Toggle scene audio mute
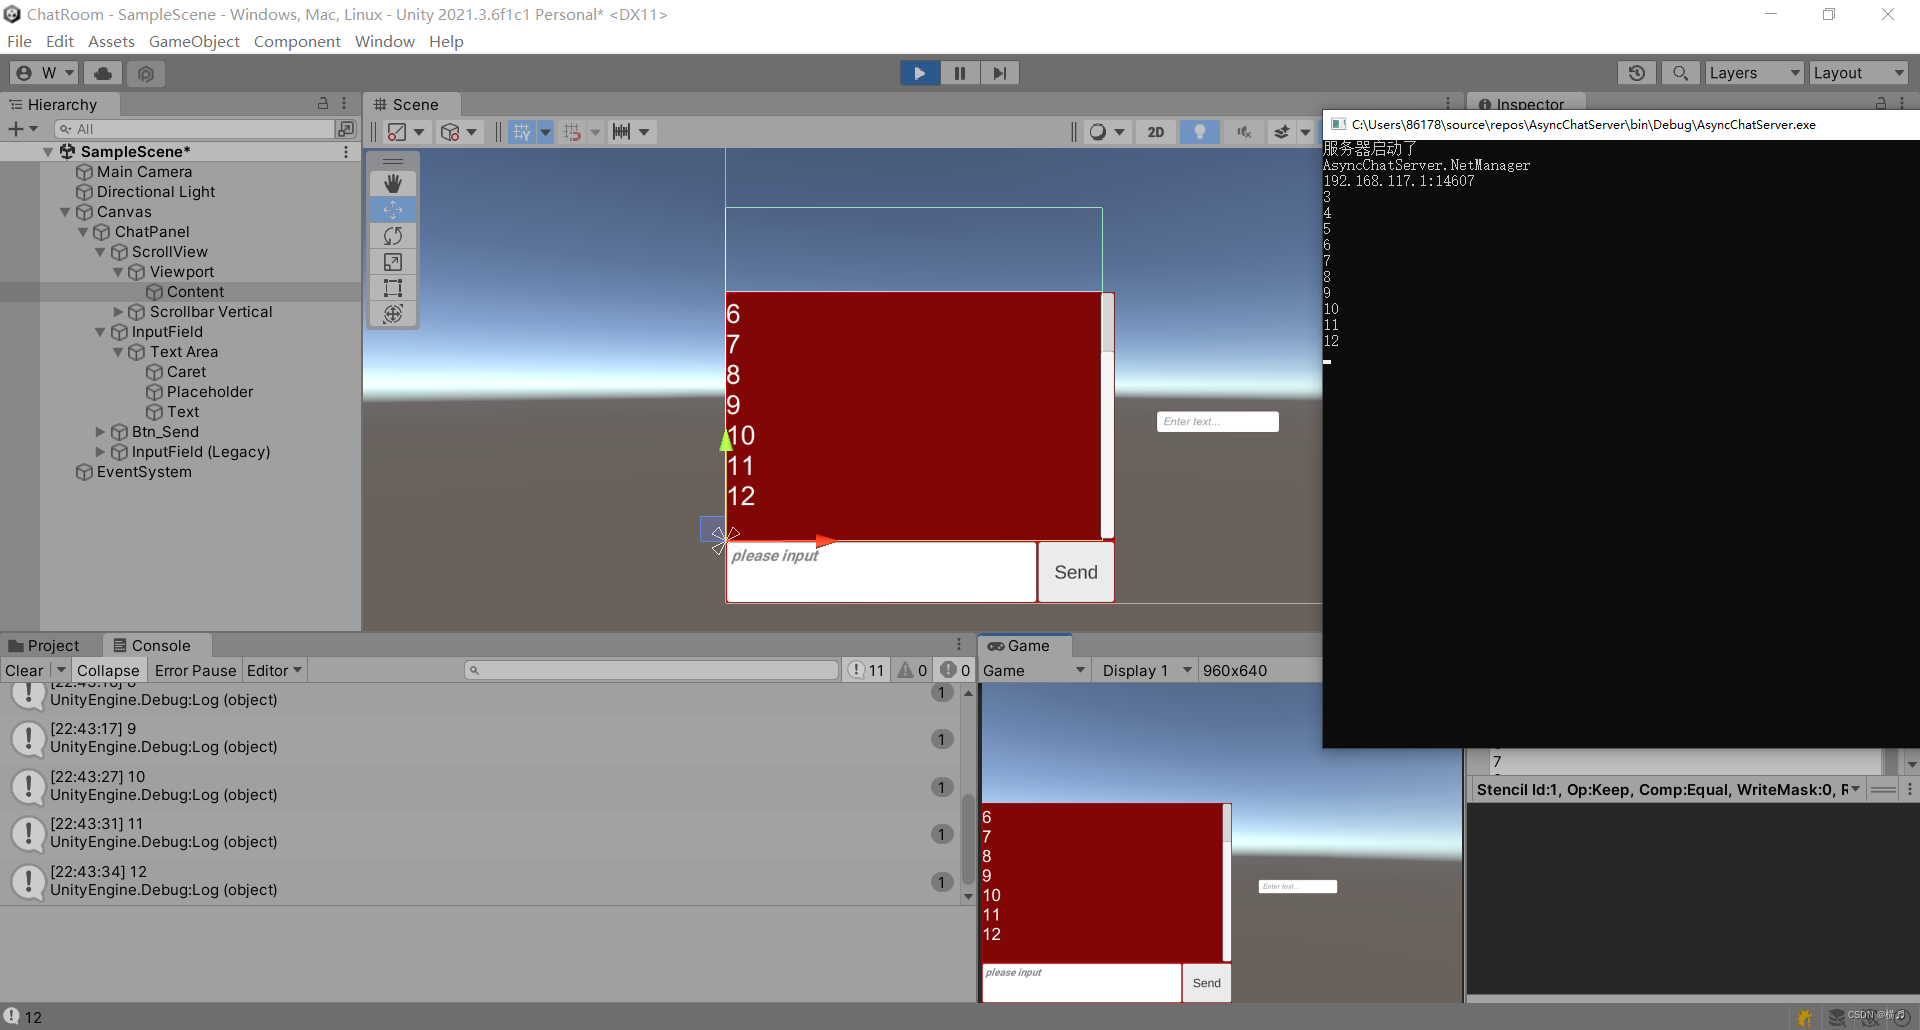 click(x=1243, y=132)
